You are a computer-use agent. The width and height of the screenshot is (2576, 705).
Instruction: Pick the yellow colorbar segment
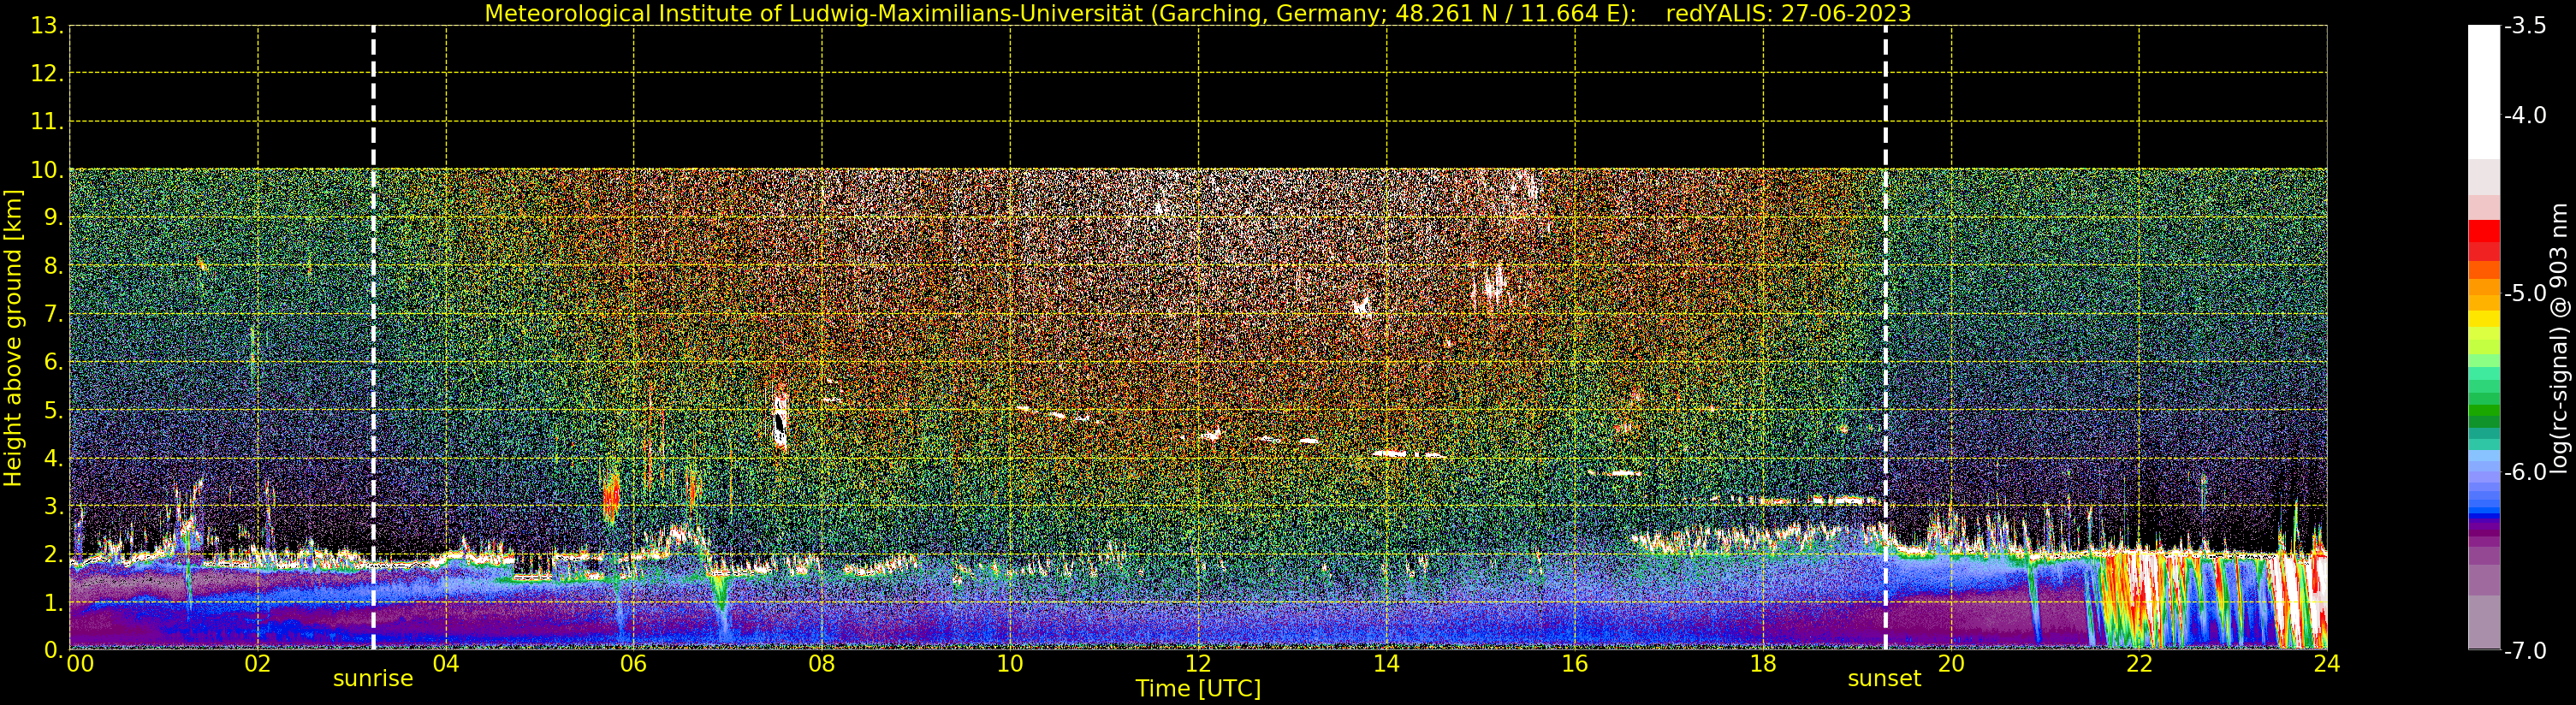2484,319
